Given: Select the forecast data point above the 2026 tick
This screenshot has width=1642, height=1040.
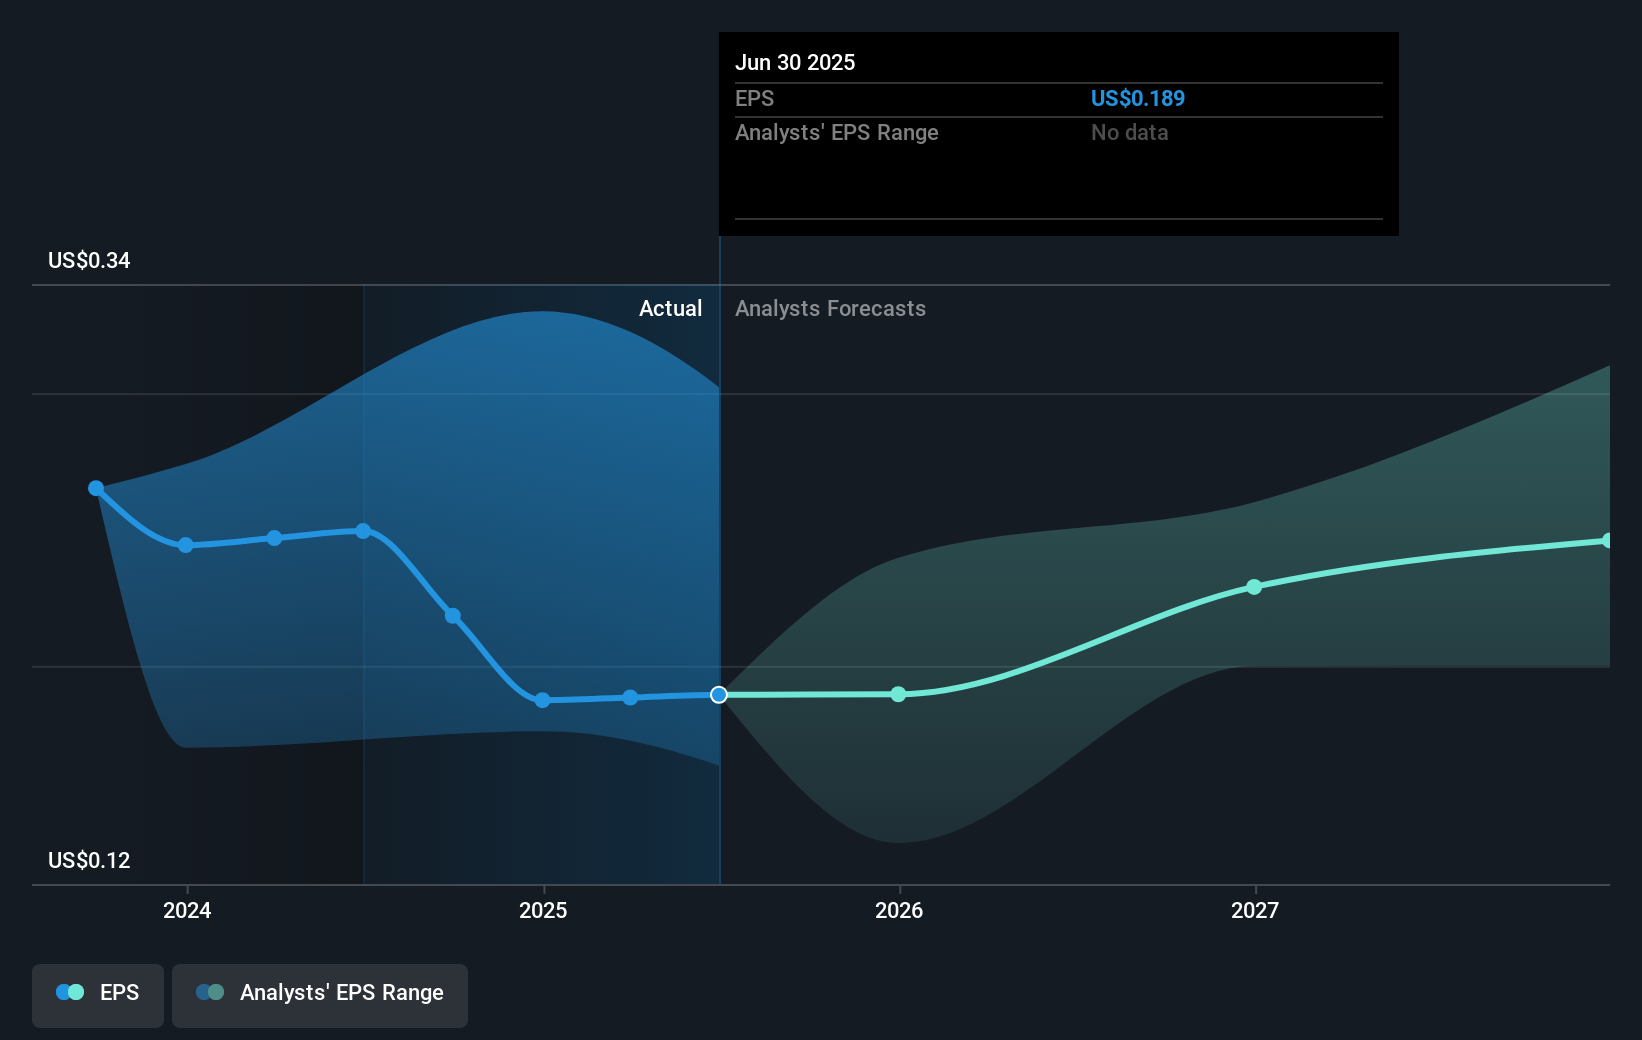Looking at the screenshot, I should click(898, 694).
